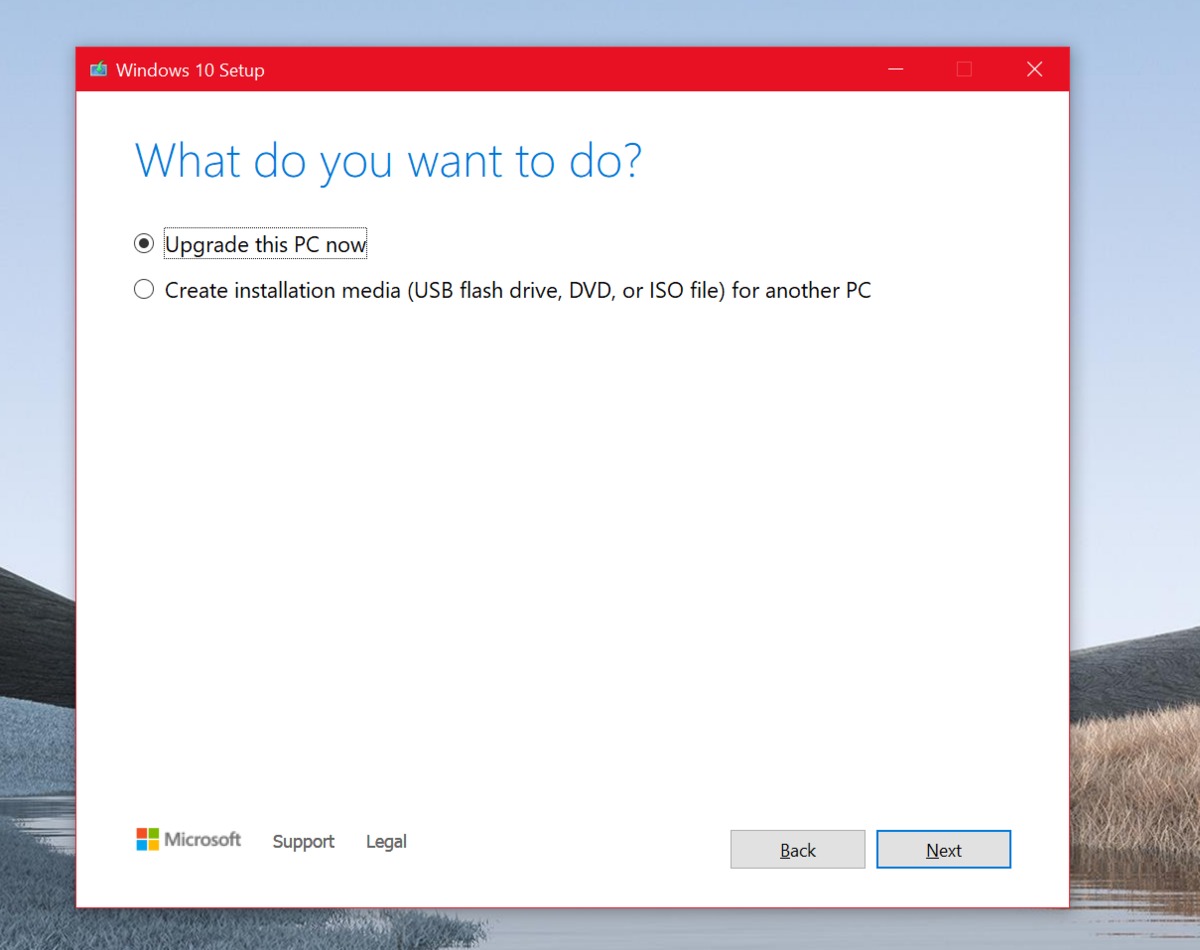Minimize the Windows 10 Setup window
Screen dimensions: 1200x950
coord(895,69)
